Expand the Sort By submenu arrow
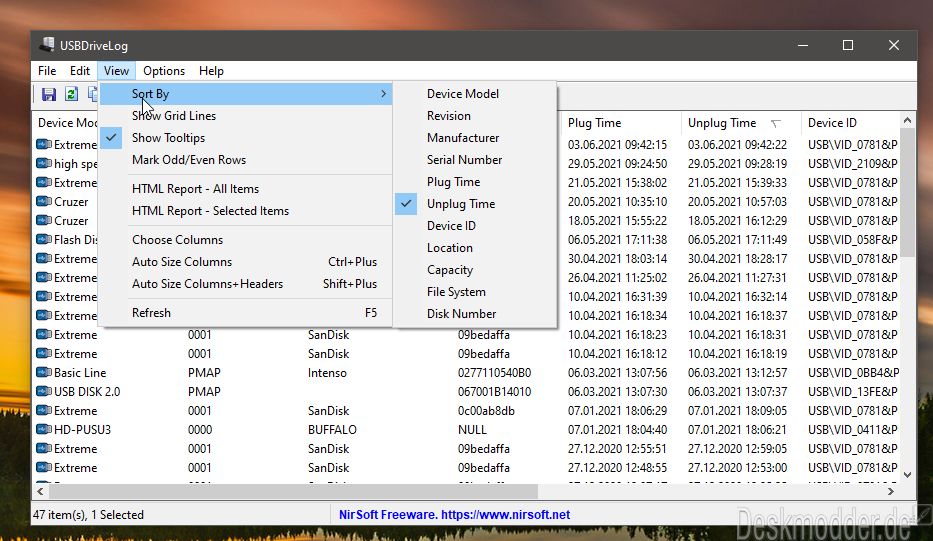 [383, 94]
